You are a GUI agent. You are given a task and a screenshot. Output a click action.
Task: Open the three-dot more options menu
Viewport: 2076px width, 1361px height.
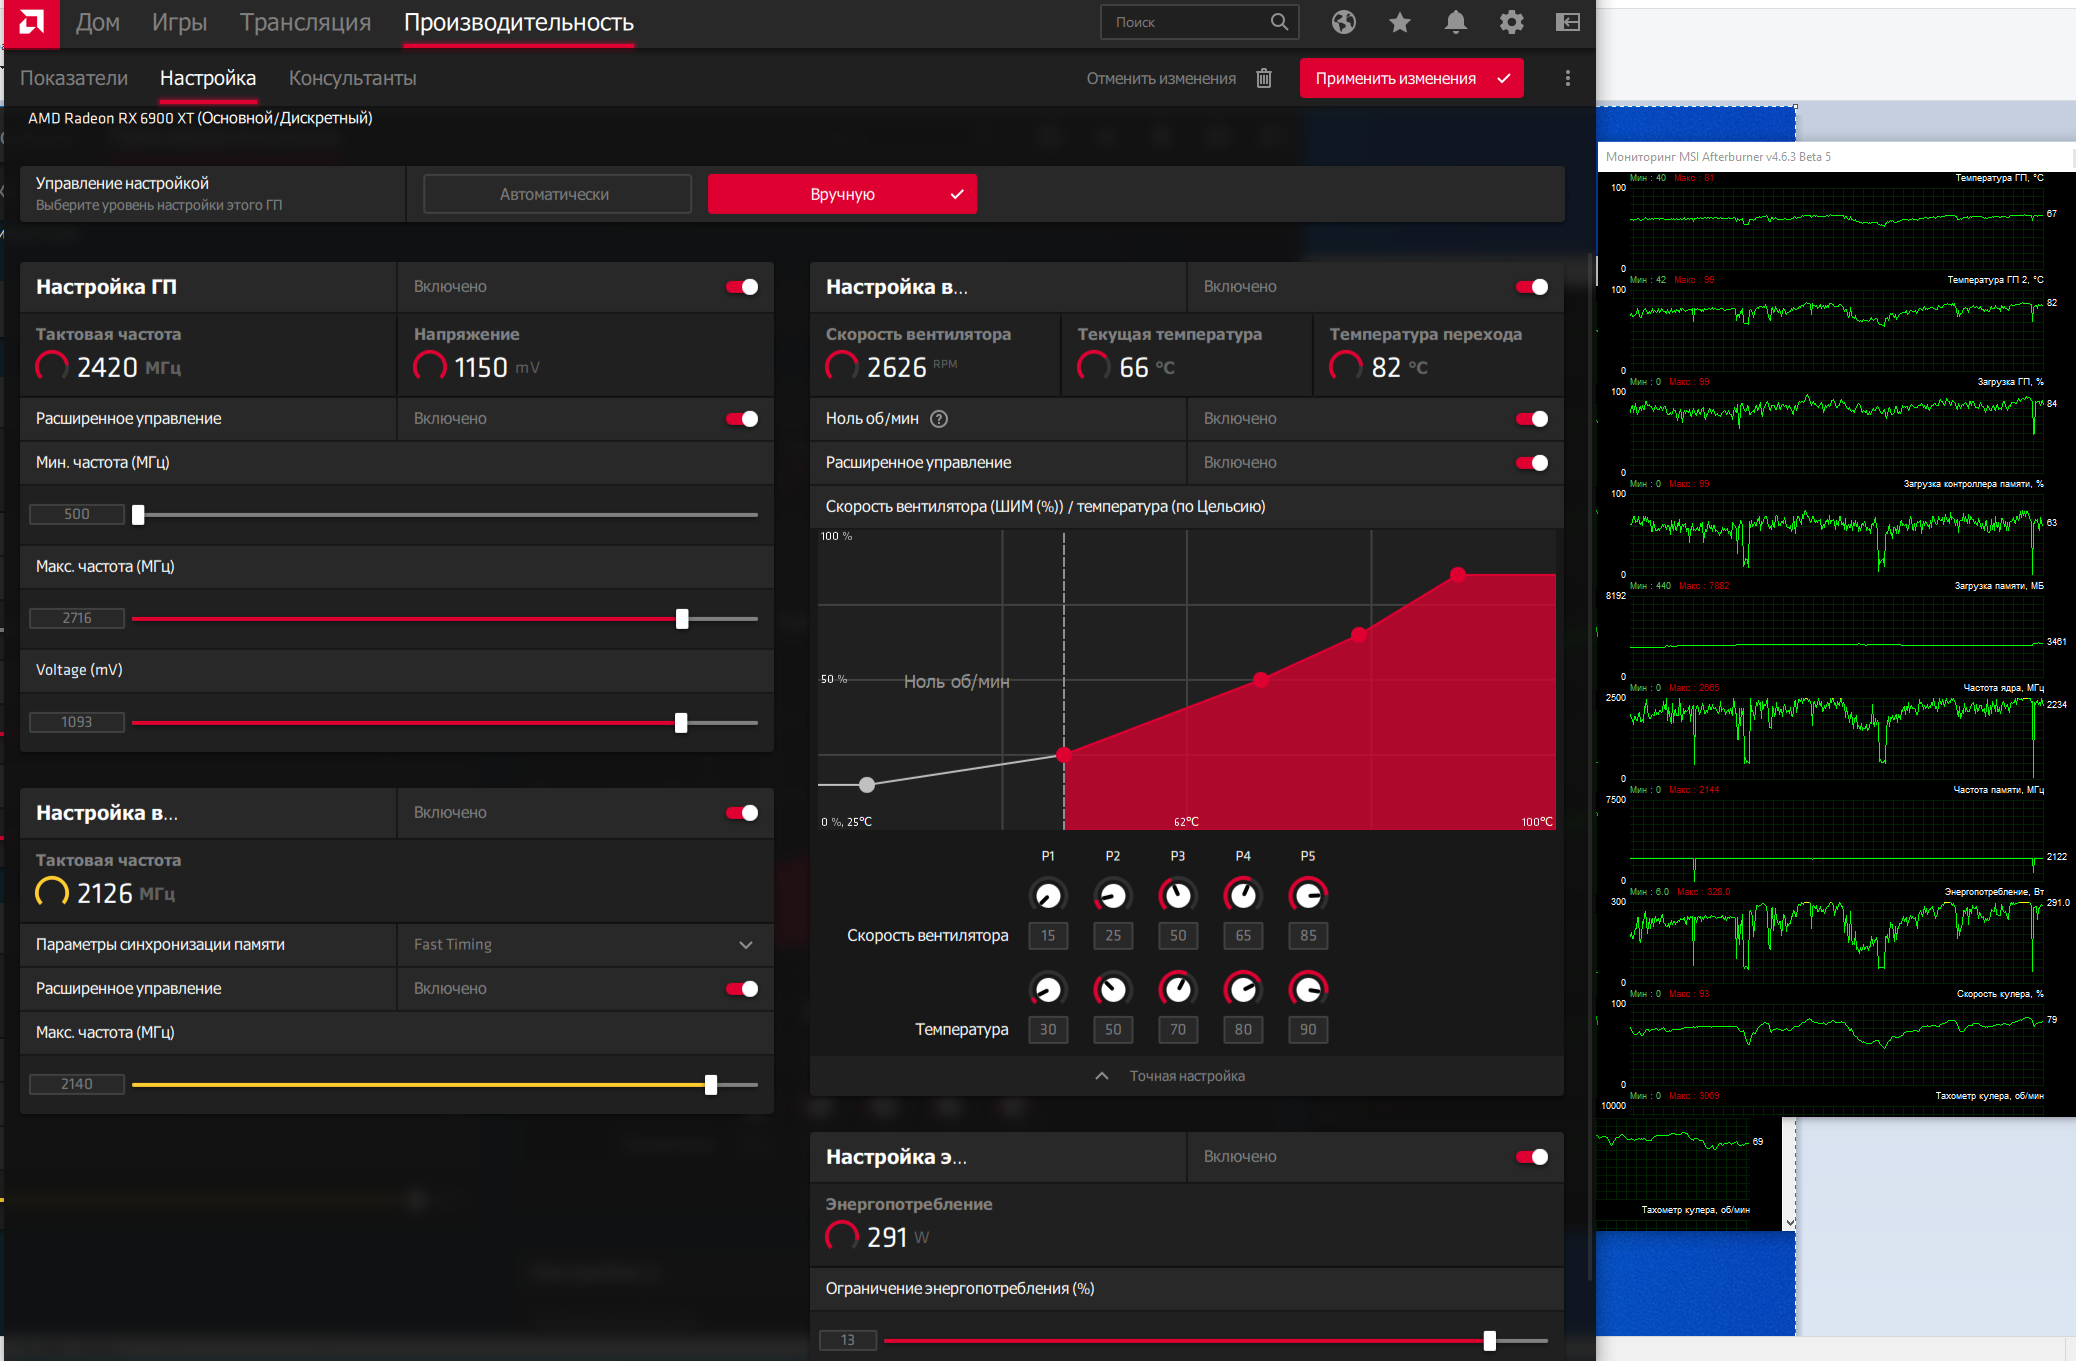pyautogui.click(x=1567, y=78)
